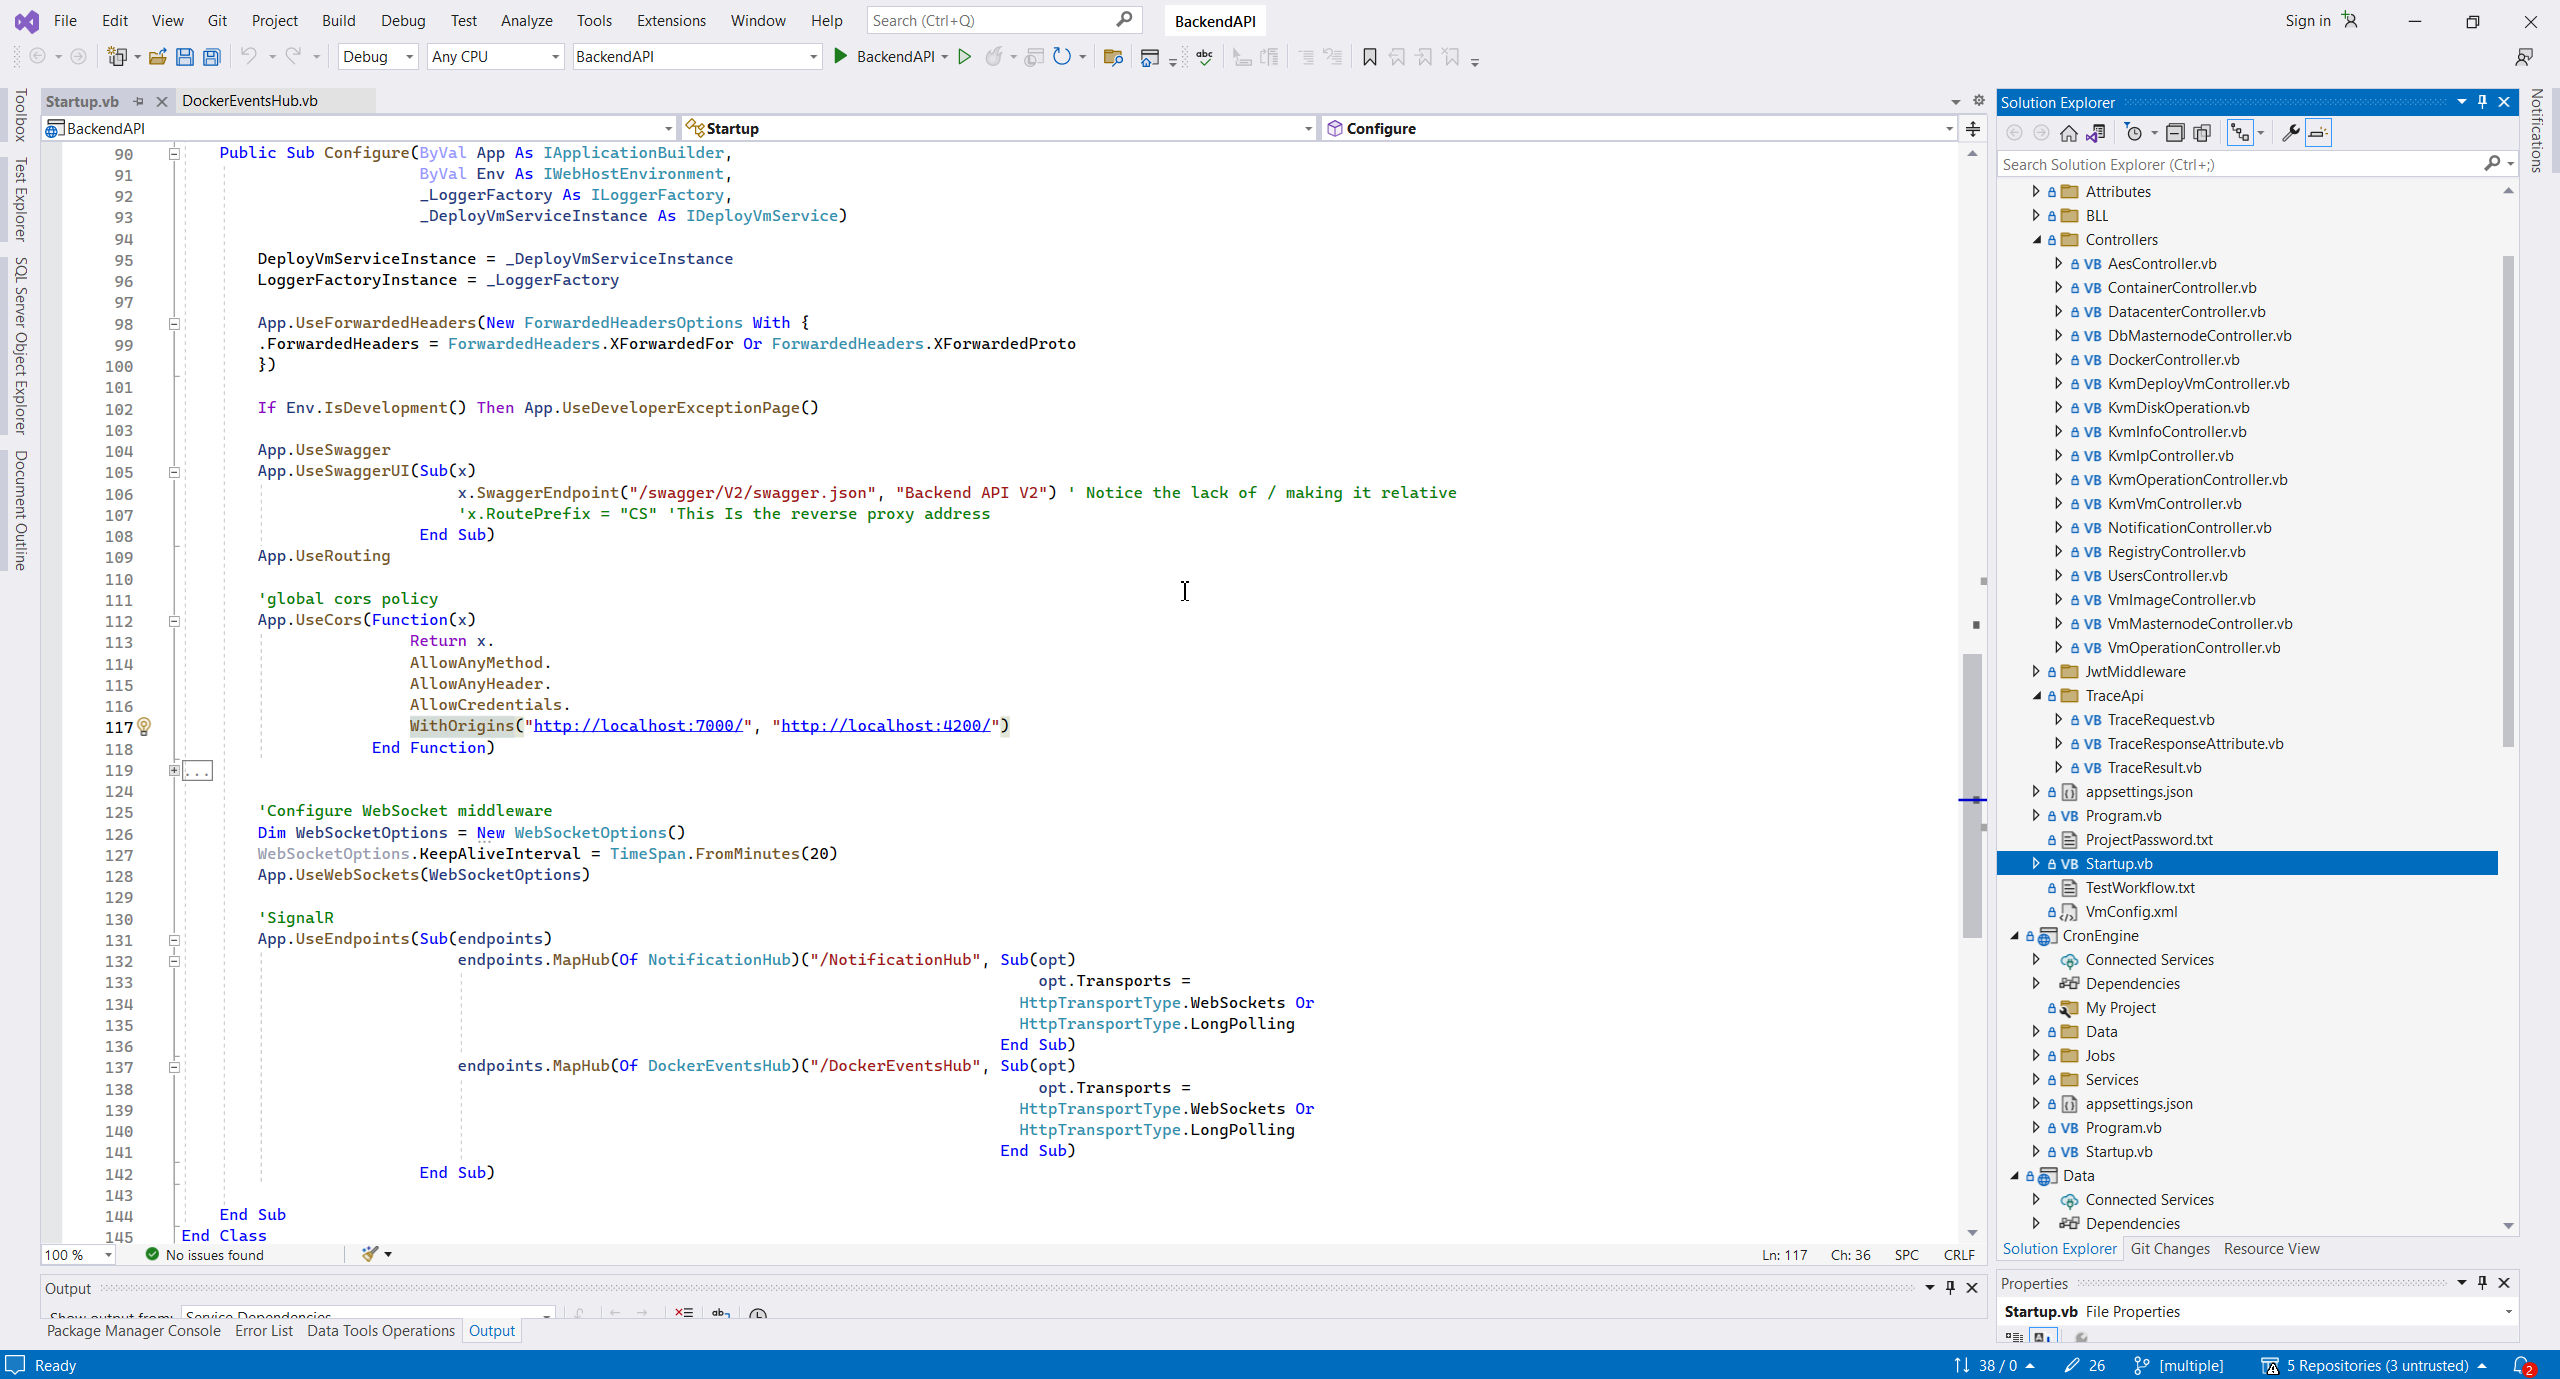This screenshot has height=1379, width=2560.
Task: Toggle auto-hide pin on Output panel
Action: (1950, 1288)
